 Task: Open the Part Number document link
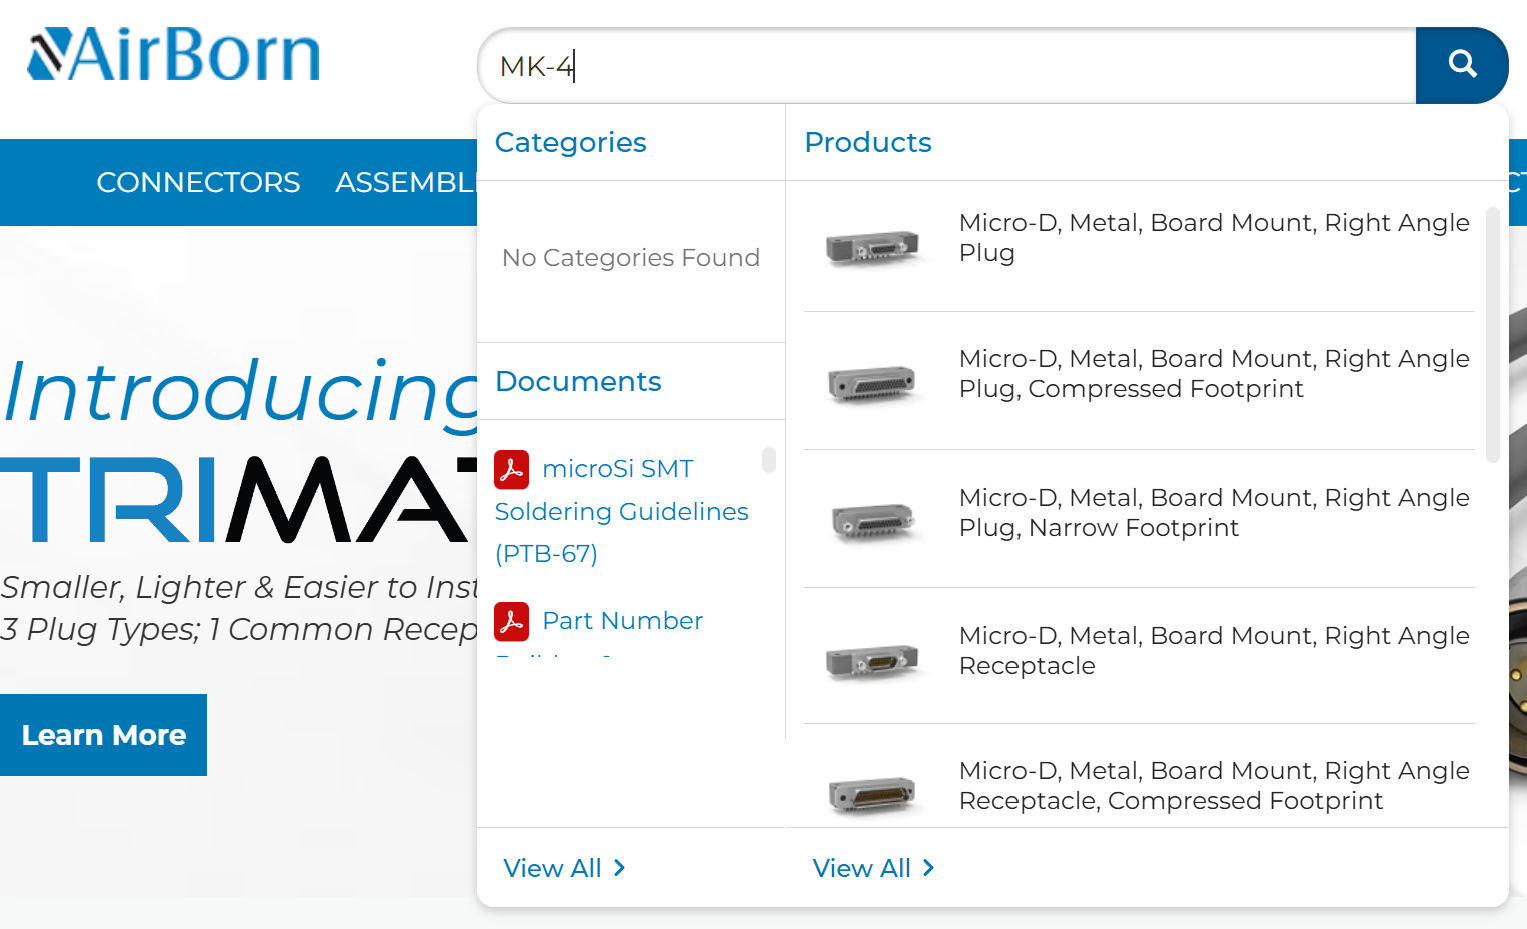tap(622, 621)
